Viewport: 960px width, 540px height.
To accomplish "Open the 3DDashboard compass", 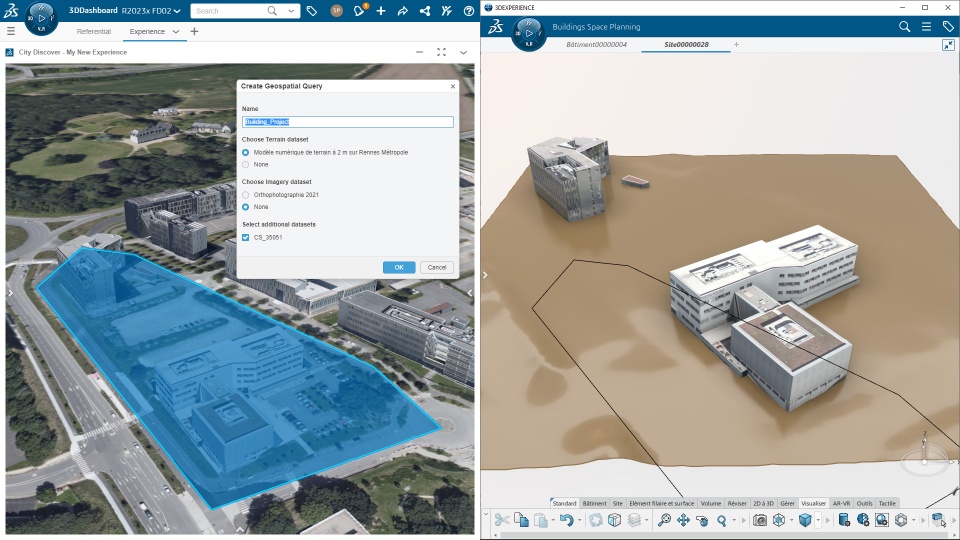I will (41, 18).
